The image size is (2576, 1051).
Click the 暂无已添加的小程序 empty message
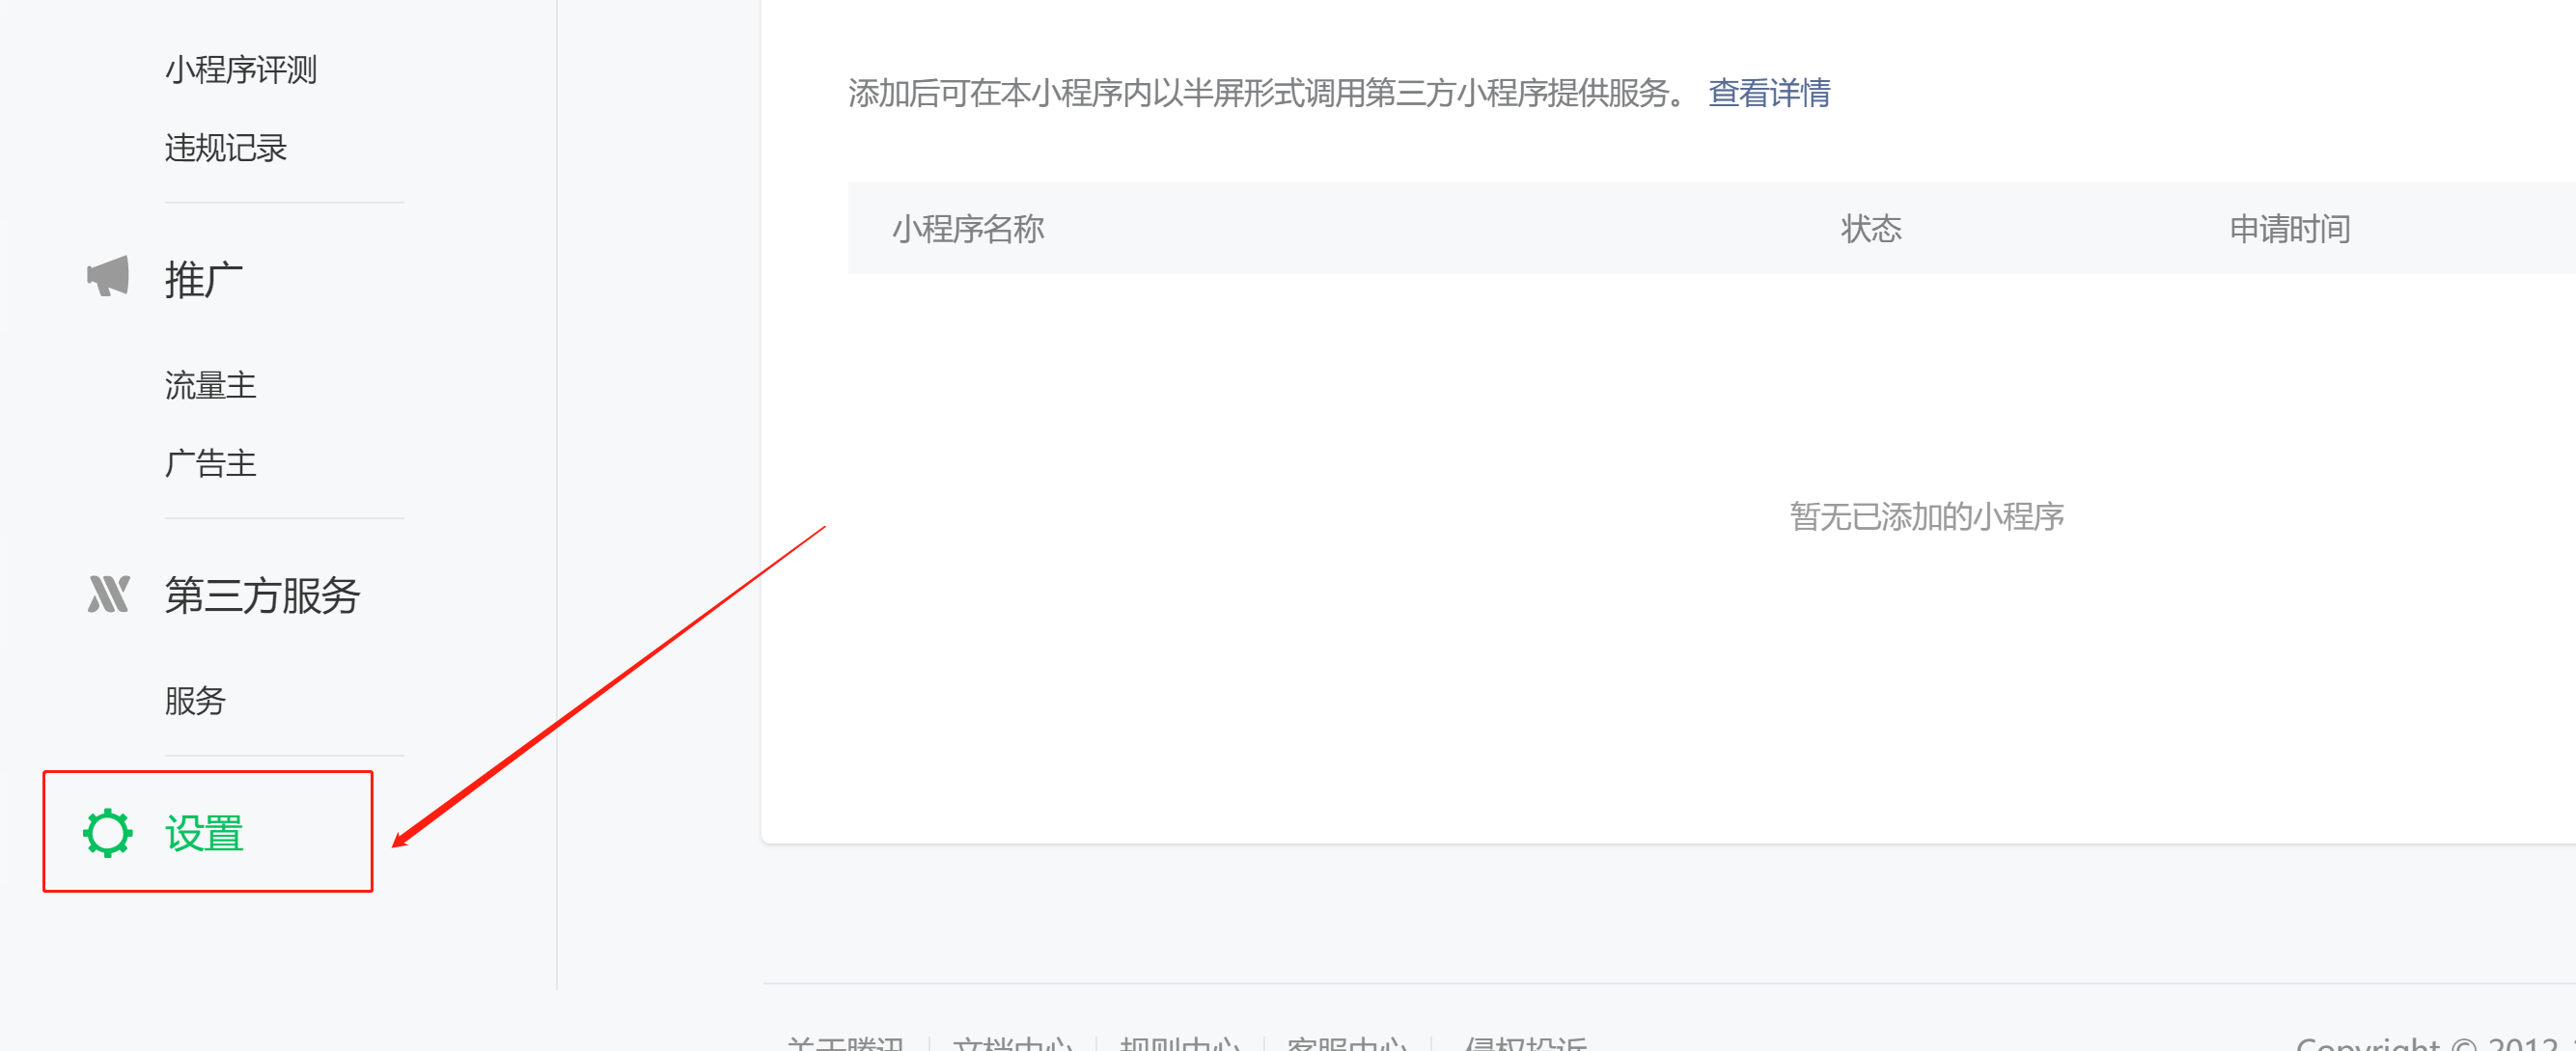pos(1926,516)
